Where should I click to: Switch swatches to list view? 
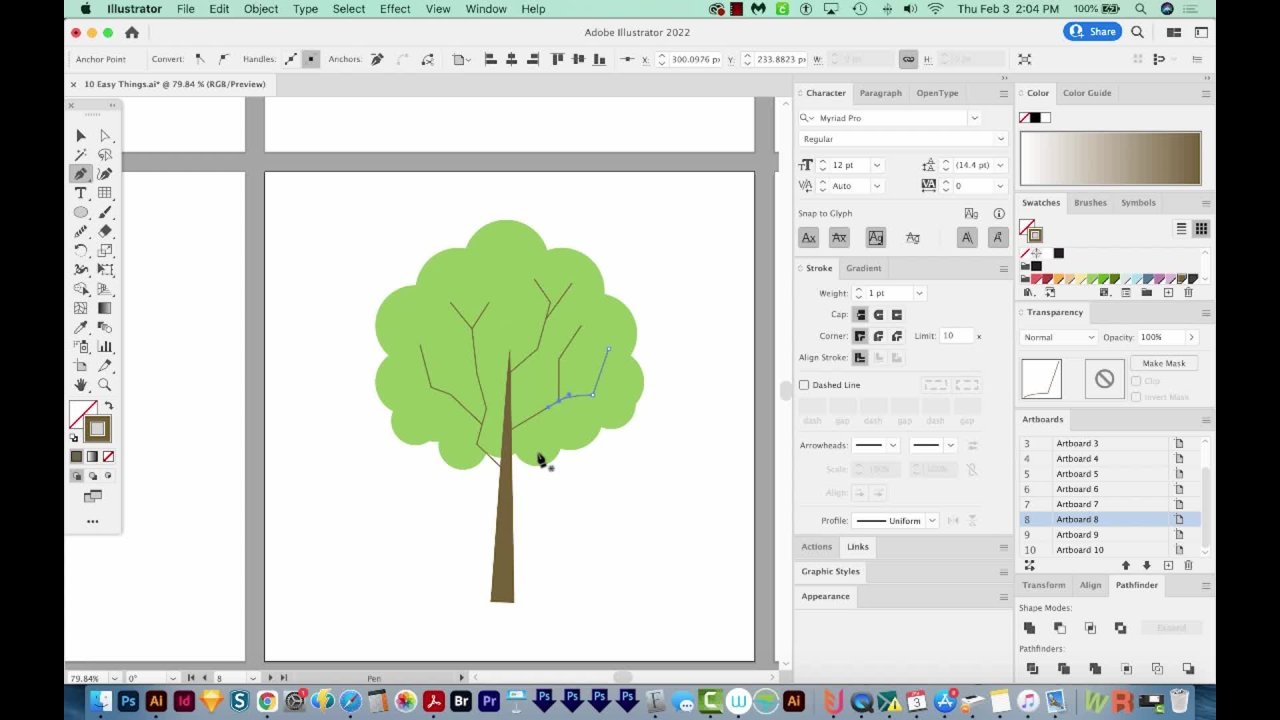click(1181, 229)
